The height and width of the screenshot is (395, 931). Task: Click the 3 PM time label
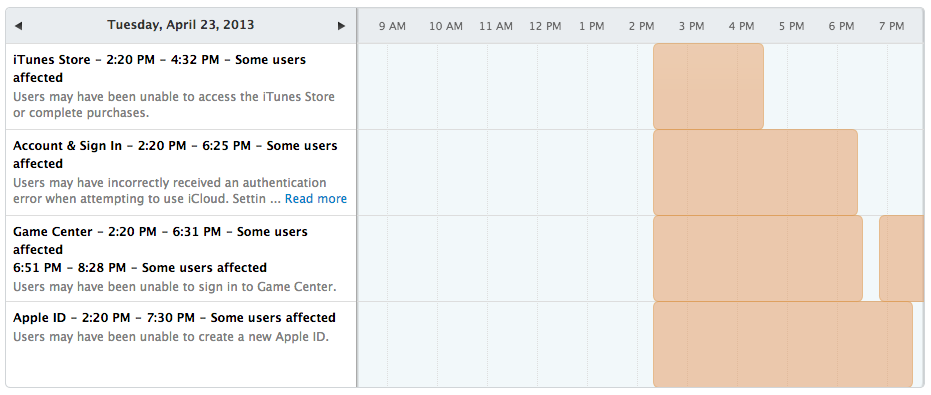coord(692,26)
